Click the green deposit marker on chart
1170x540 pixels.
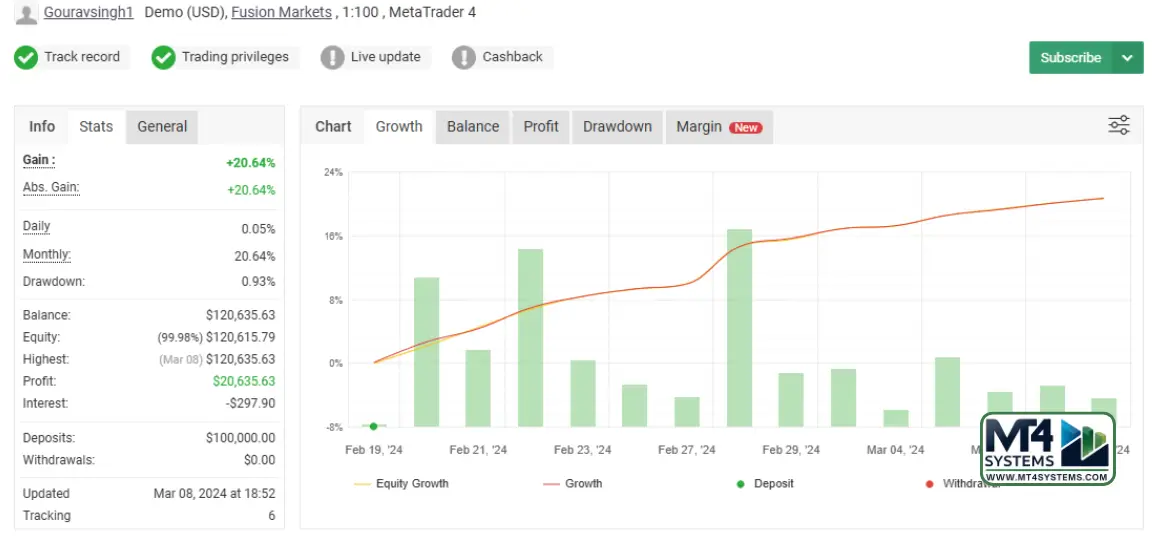[374, 426]
